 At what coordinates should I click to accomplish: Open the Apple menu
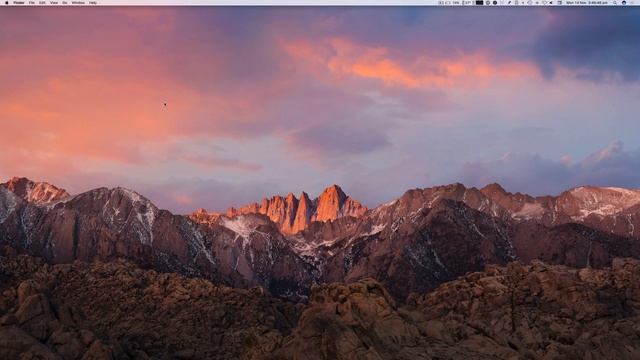point(6,2)
